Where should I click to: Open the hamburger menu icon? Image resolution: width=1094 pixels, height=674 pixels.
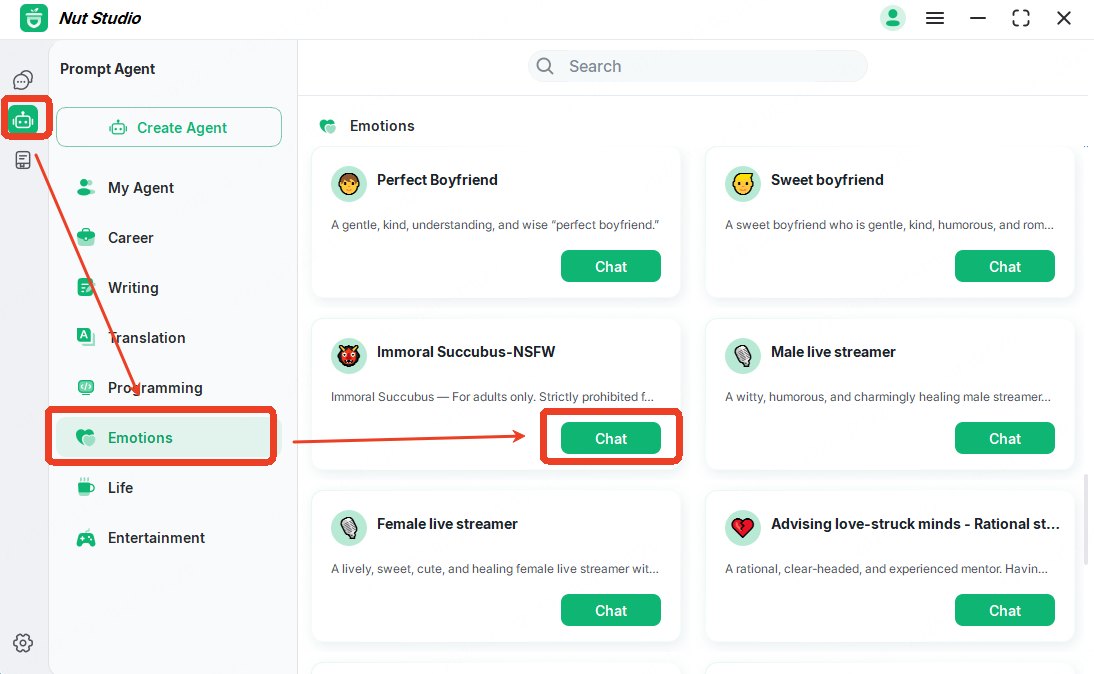coord(935,18)
